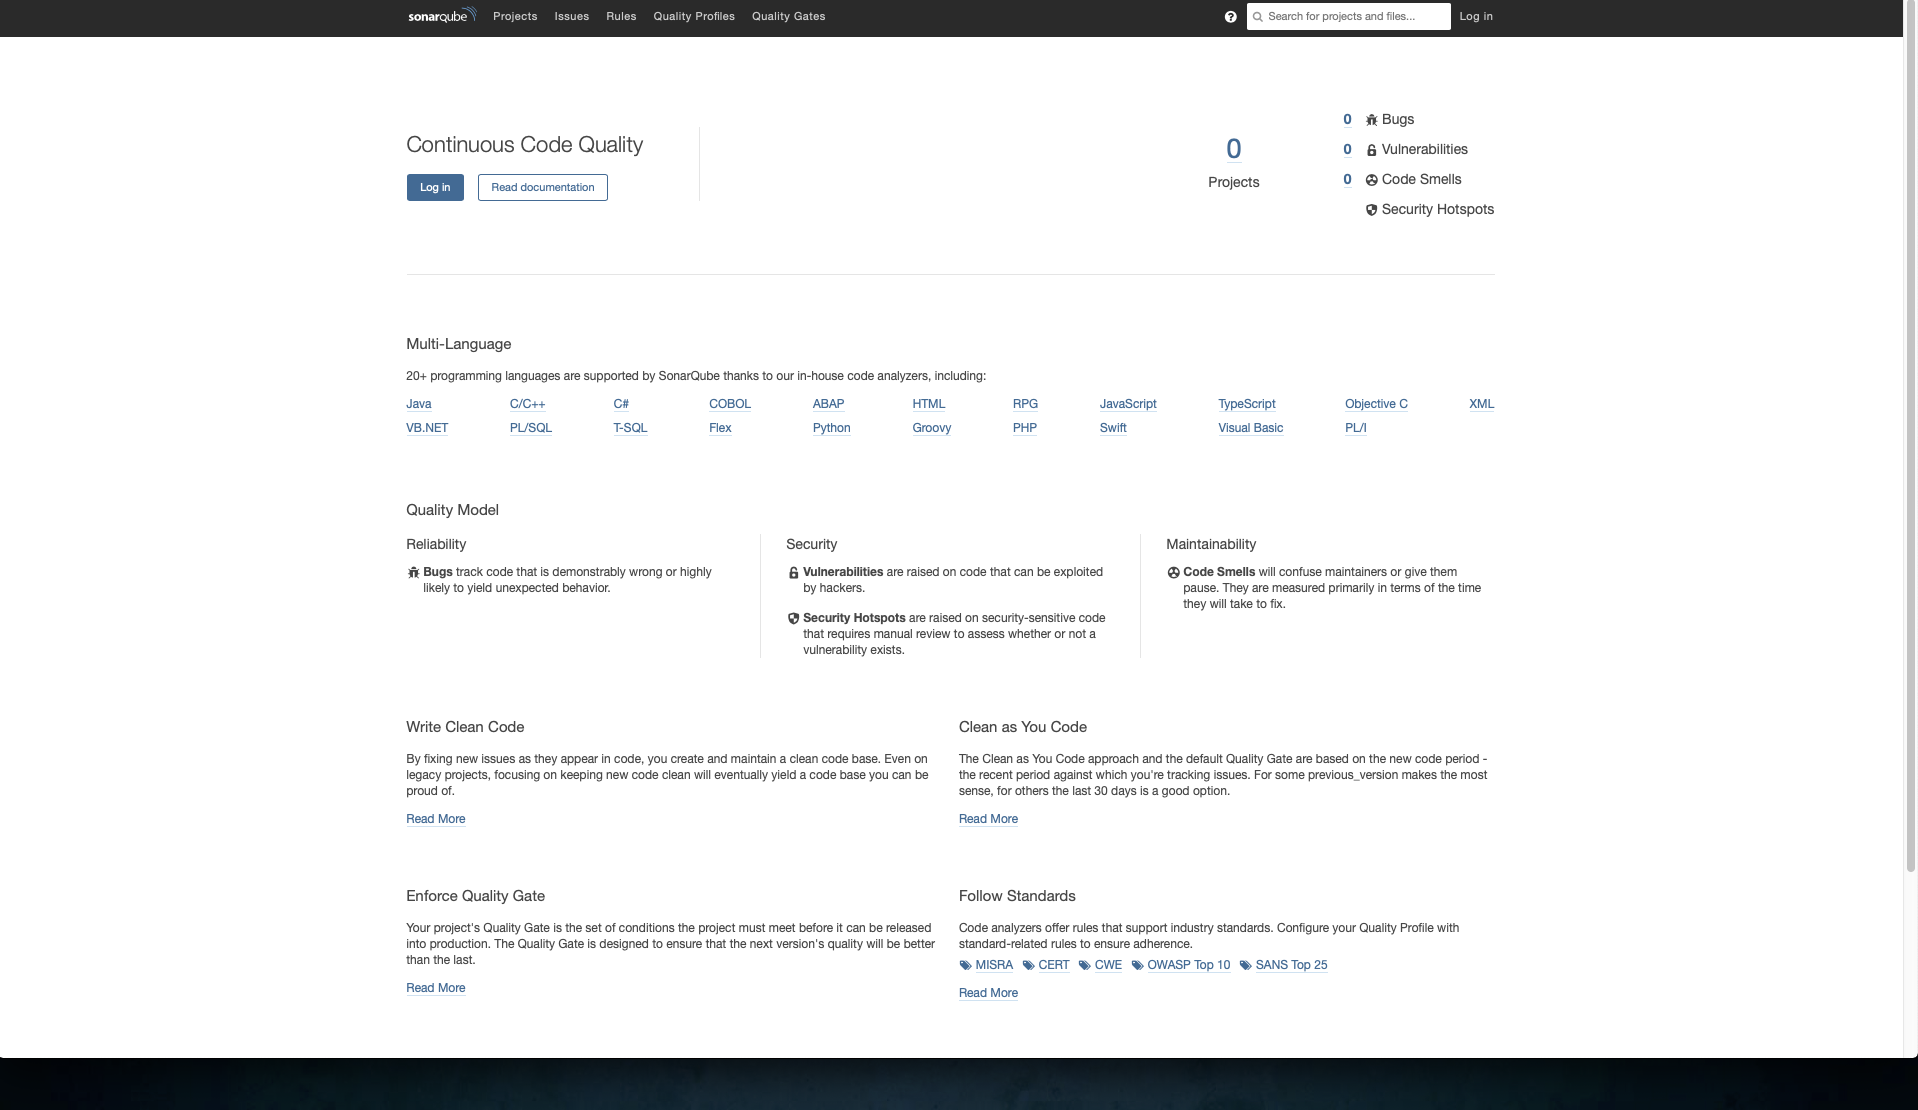Click the Bugs count number
Image resolution: width=1918 pixels, height=1110 pixels.
point(1347,120)
